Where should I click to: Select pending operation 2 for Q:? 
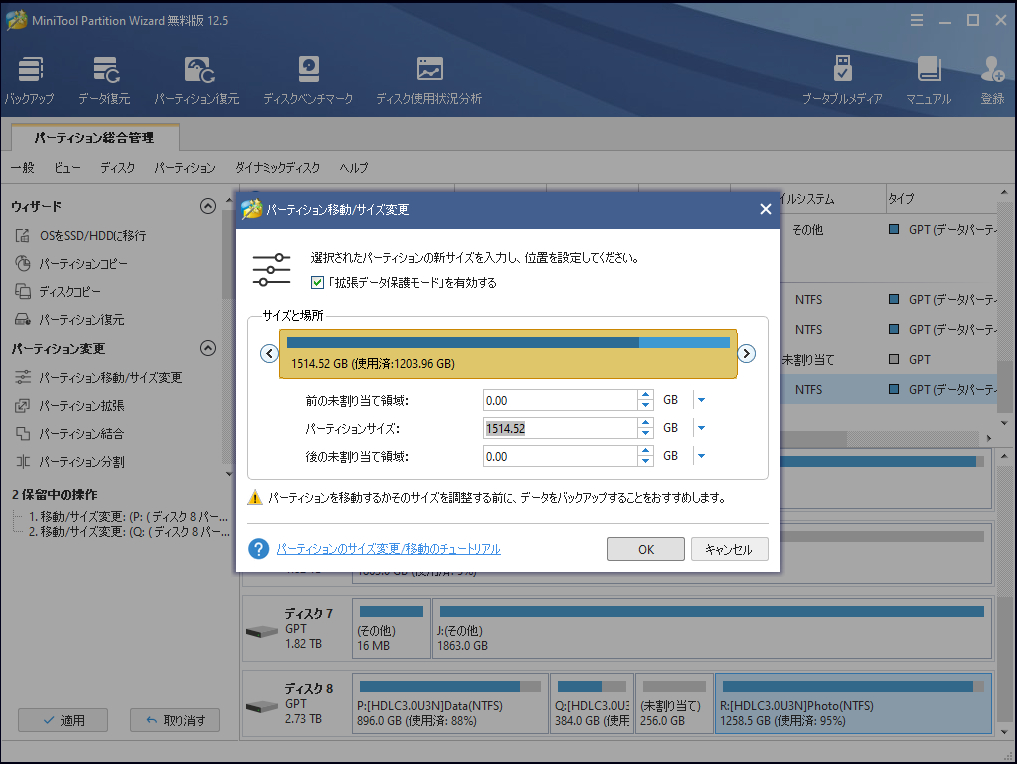[128, 531]
